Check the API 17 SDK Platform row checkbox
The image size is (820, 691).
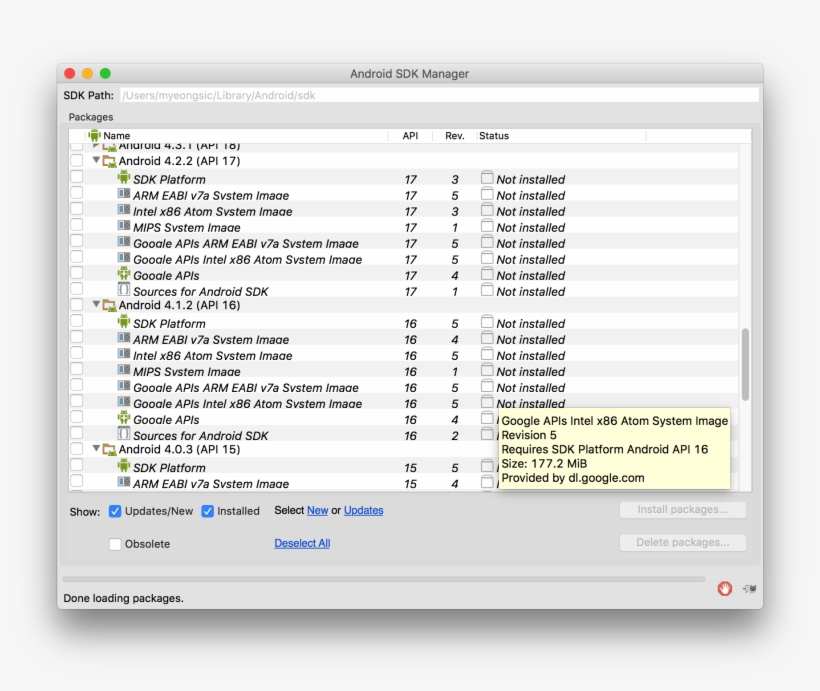(x=76, y=176)
